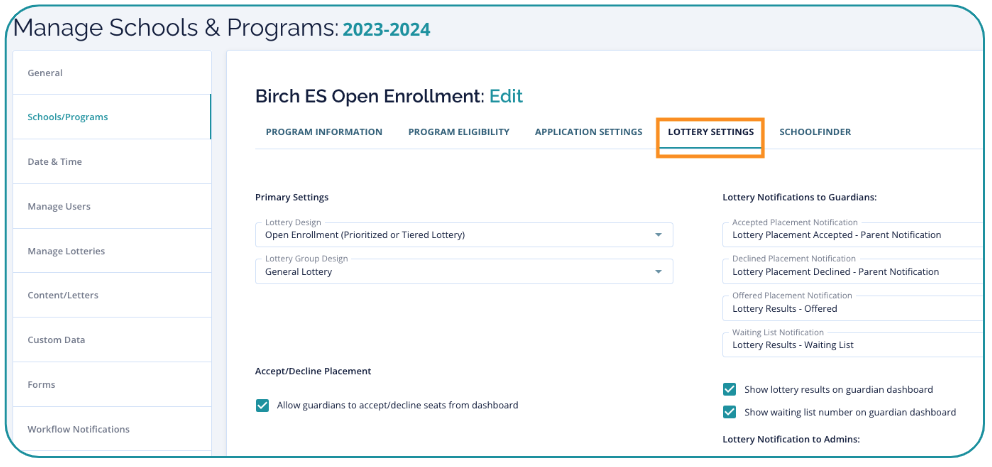Open the Application Settings tab

(588, 132)
